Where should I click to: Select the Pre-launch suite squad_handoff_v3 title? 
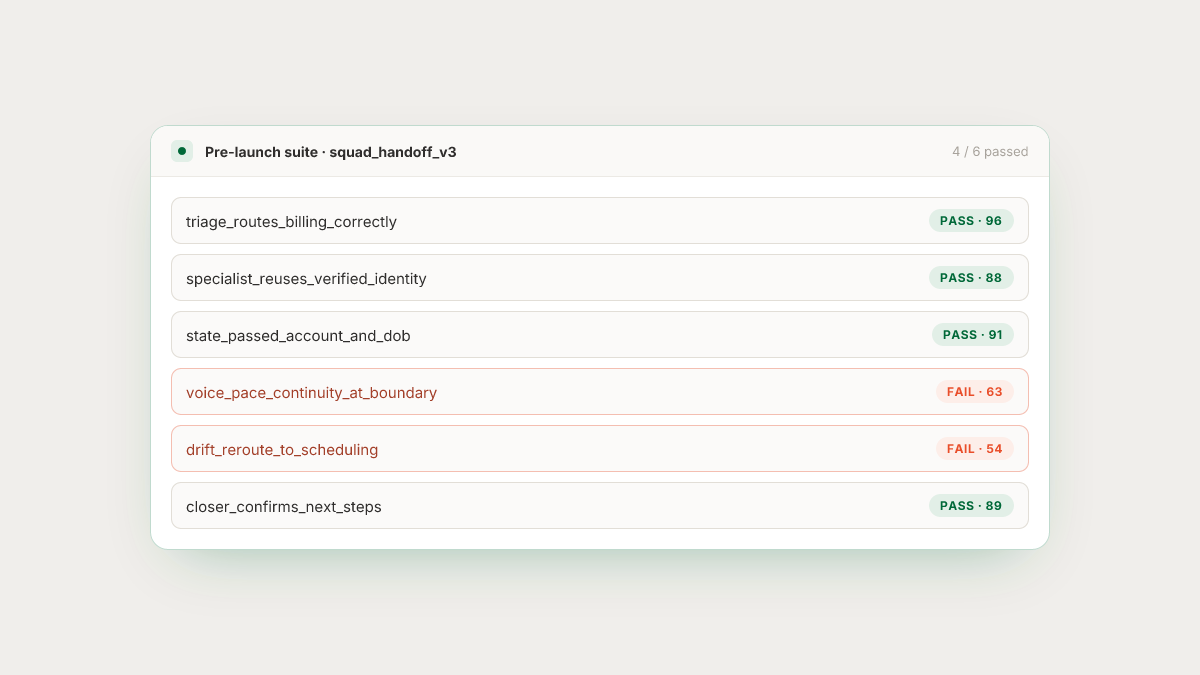(x=331, y=152)
